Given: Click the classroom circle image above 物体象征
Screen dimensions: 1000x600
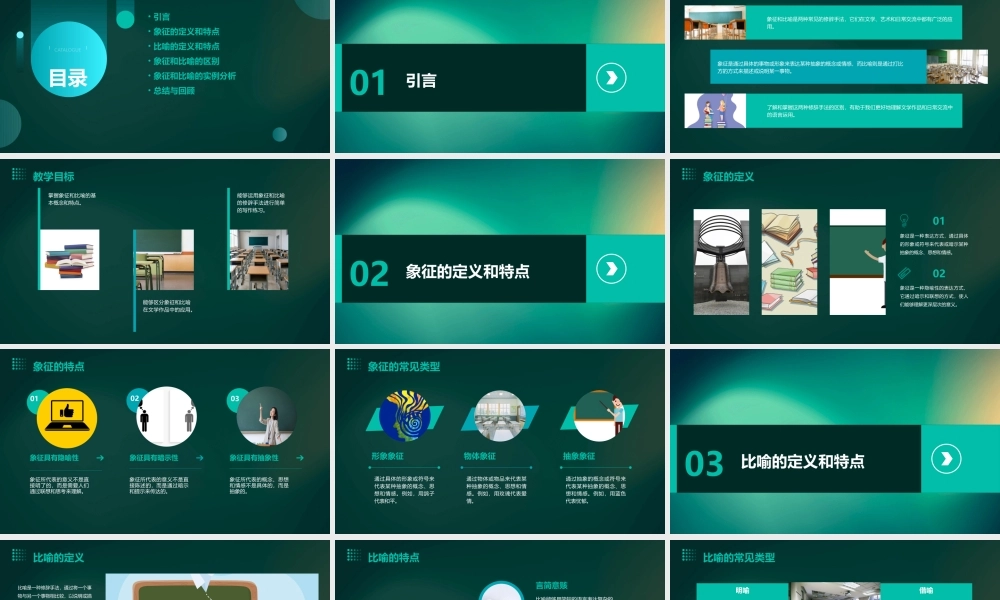Looking at the screenshot, I should click(x=500, y=416).
